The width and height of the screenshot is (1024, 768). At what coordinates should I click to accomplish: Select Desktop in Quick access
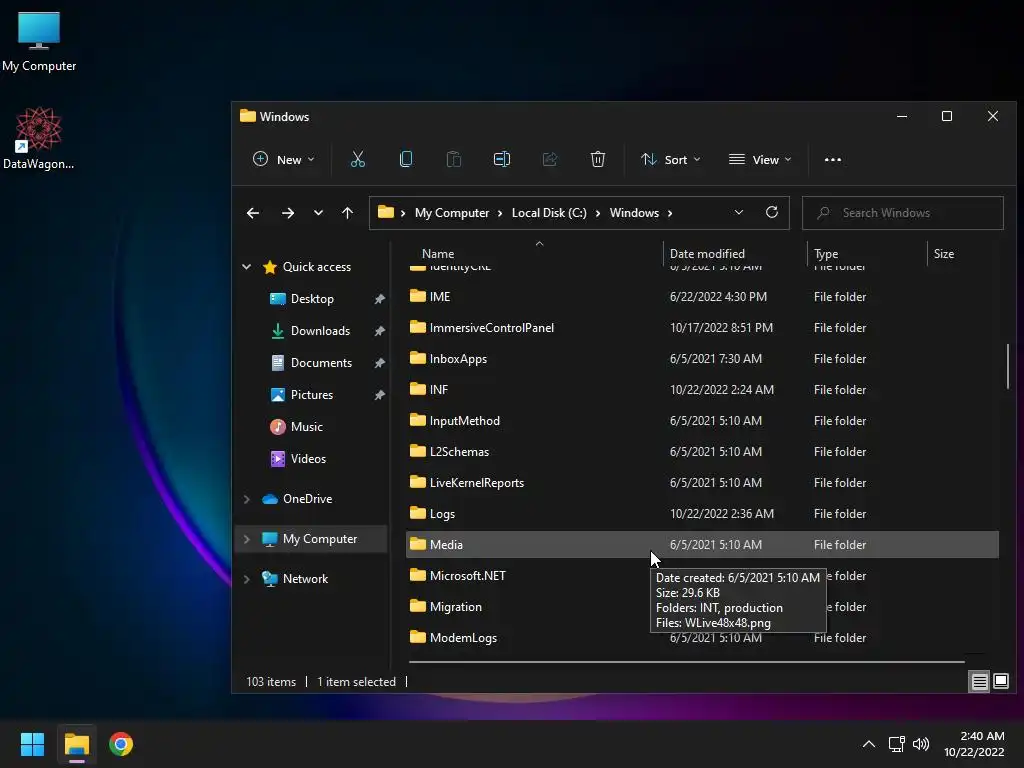click(x=312, y=298)
